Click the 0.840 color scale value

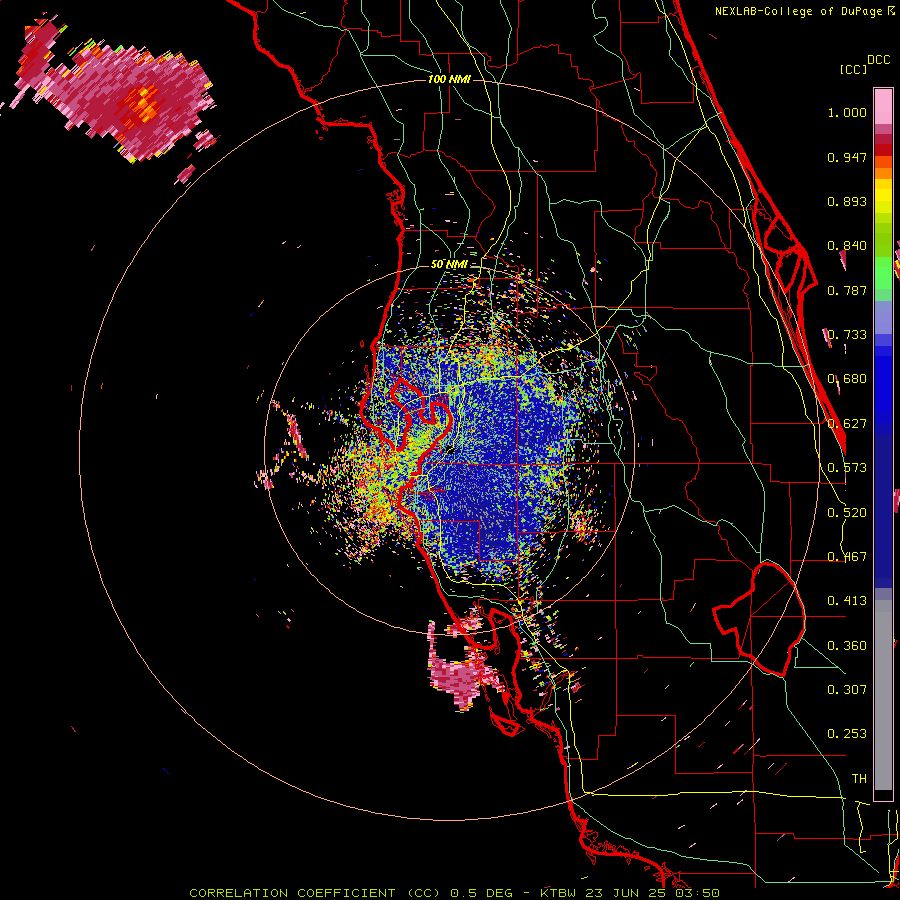tap(847, 246)
